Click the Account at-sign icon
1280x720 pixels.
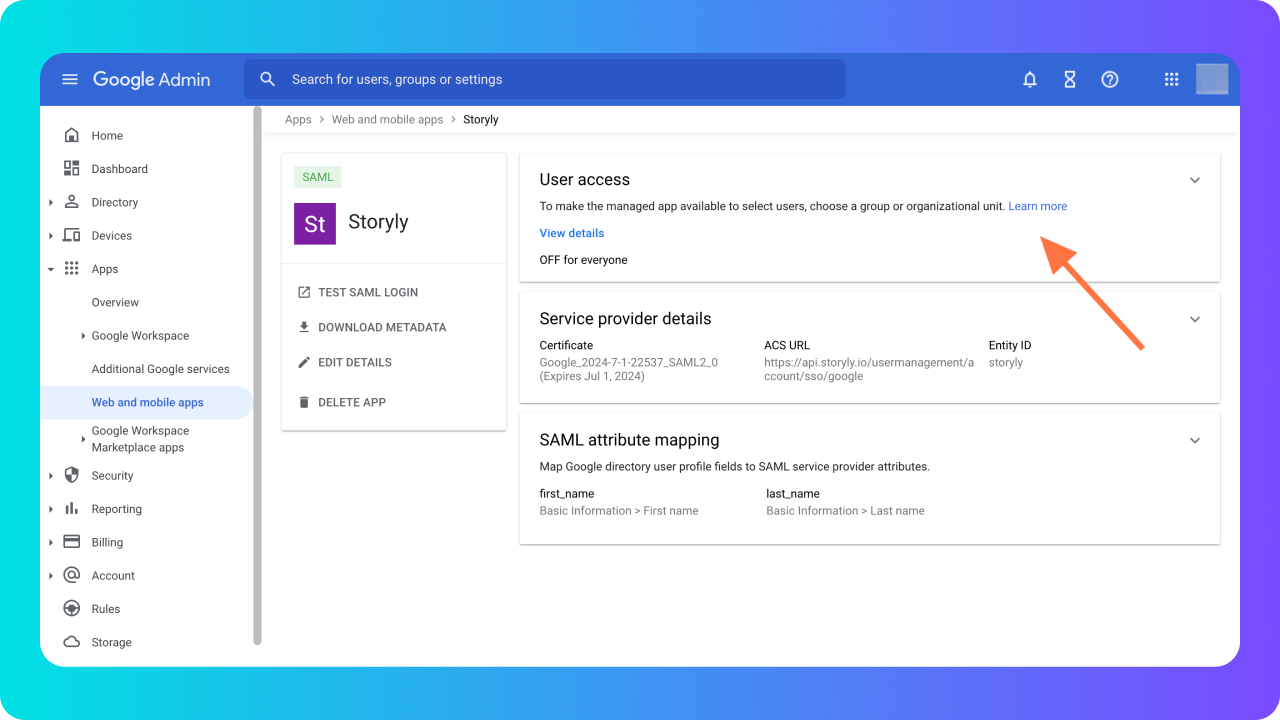tap(71, 575)
